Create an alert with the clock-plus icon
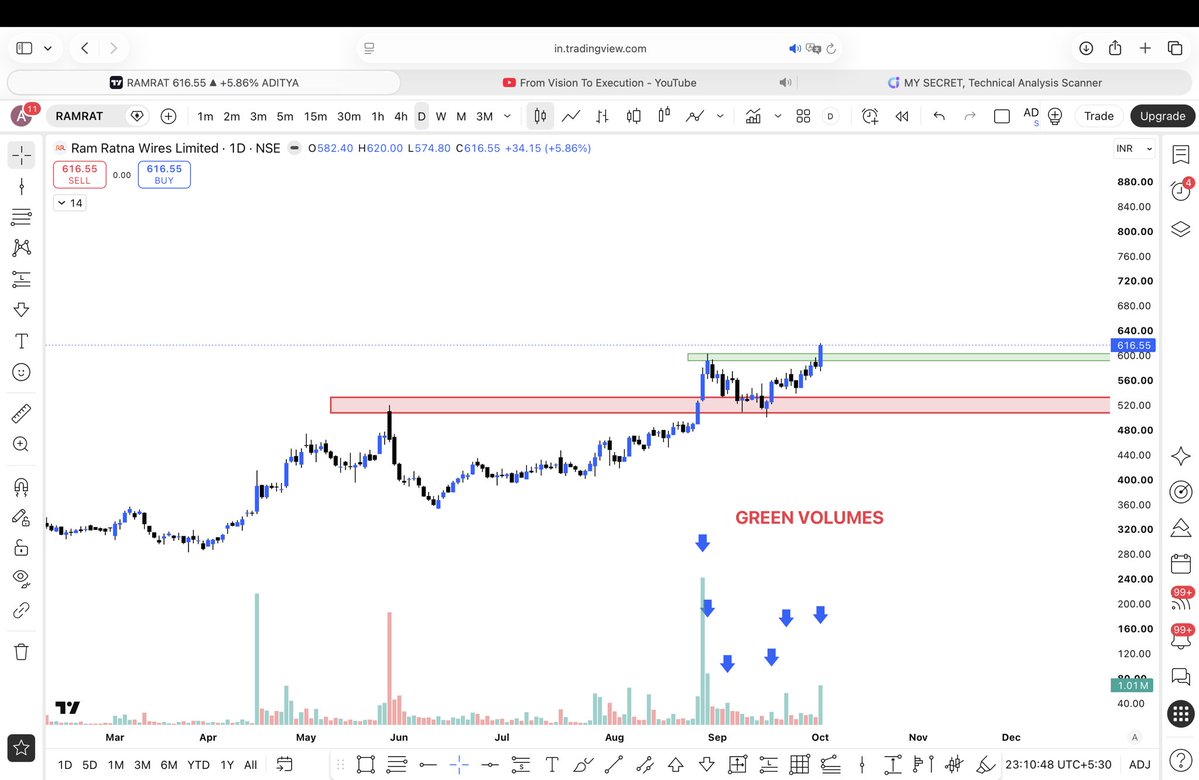Screen dimensions: 1199x780 click(x=869, y=116)
